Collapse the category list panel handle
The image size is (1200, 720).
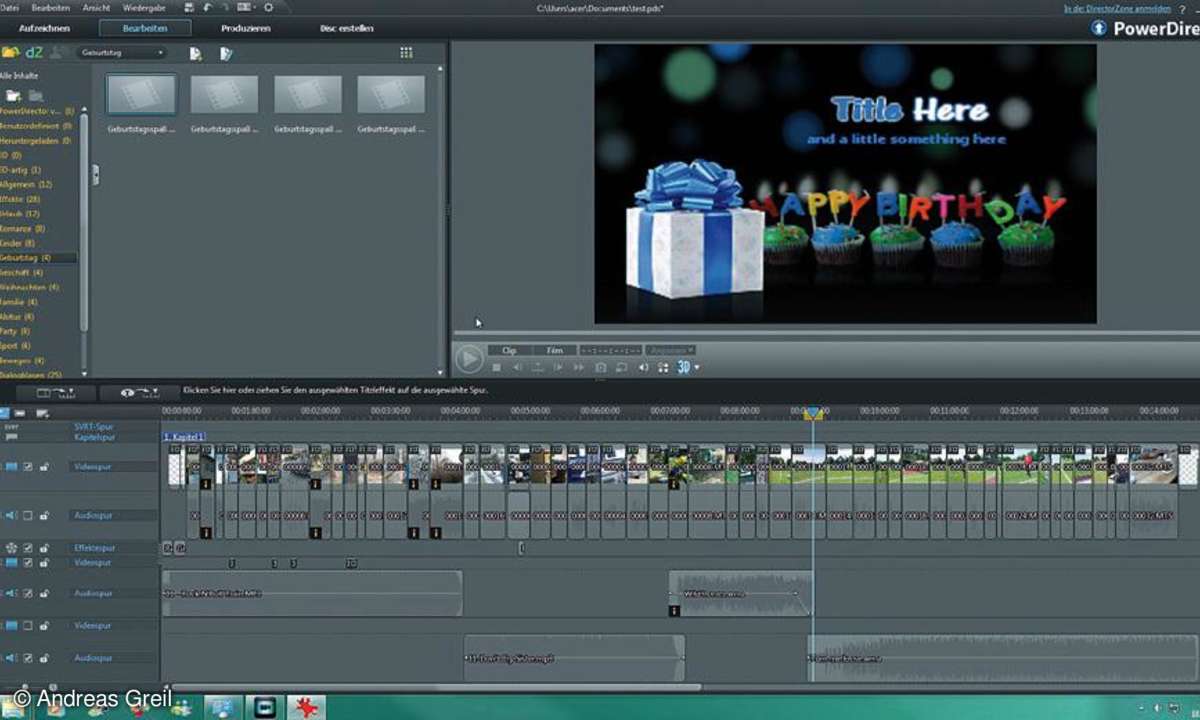[x=95, y=175]
